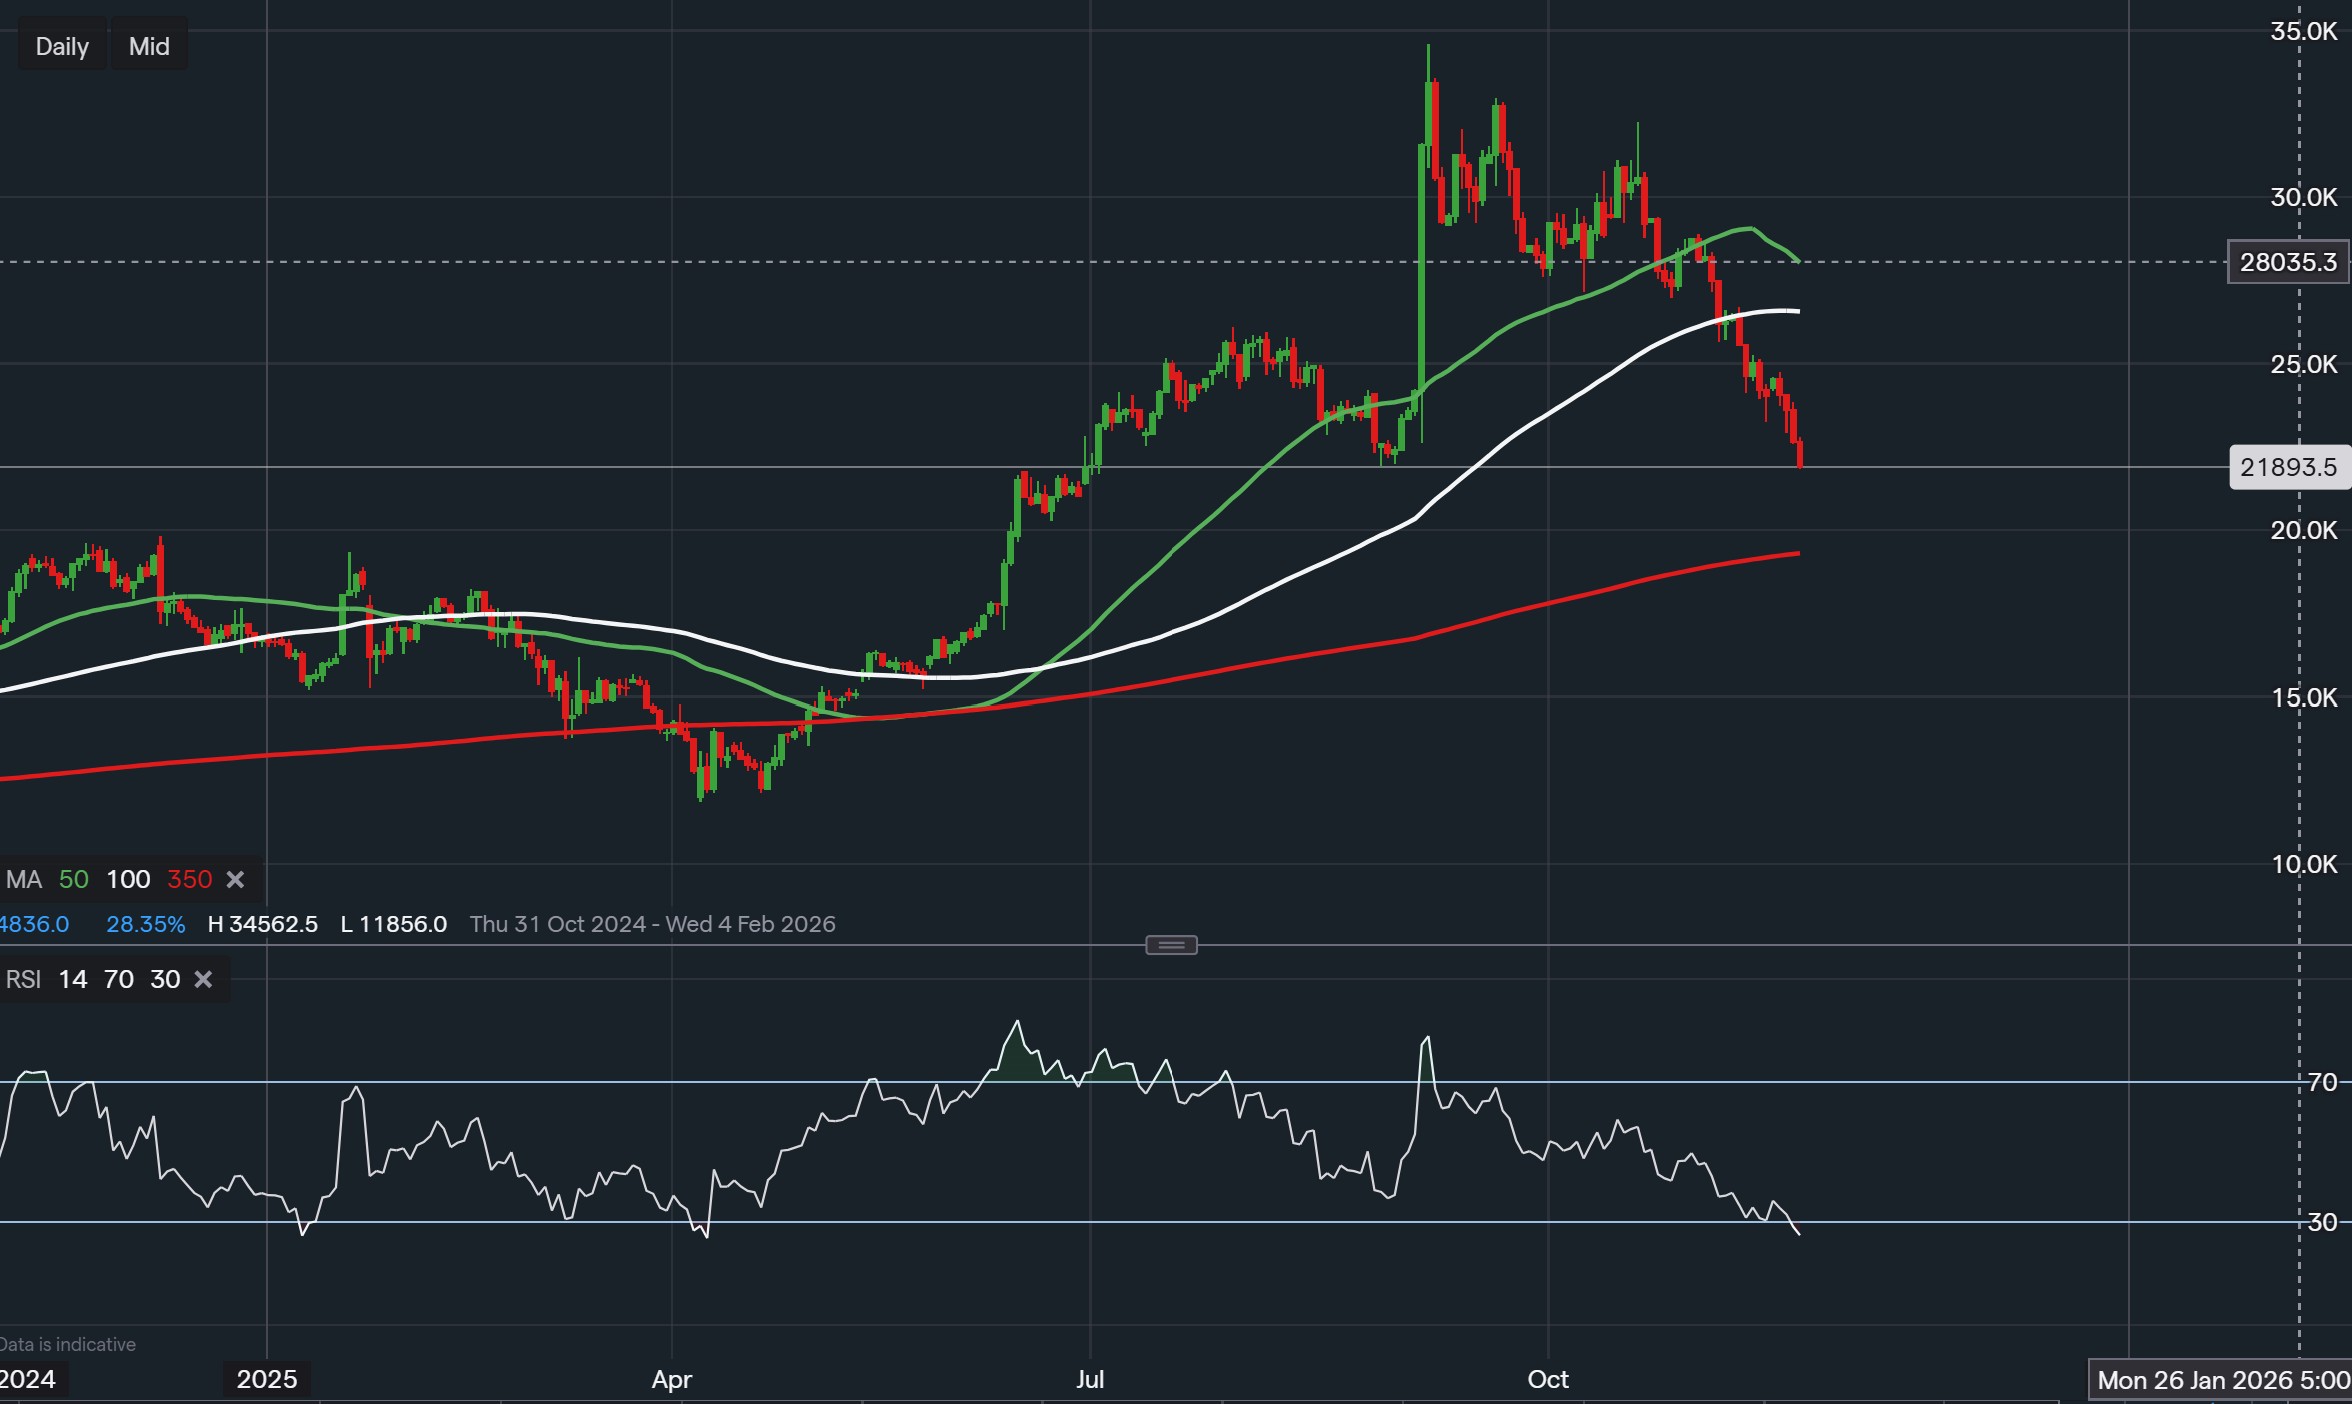Click the Oct label on time axis
Viewport: 2352px width, 1404px height.
pyautogui.click(x=1548, y=1380)
